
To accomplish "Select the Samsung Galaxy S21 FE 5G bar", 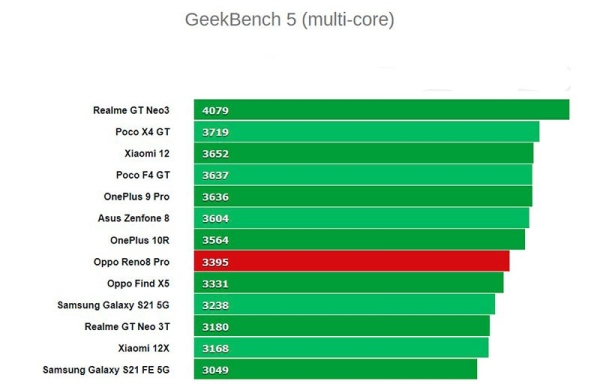I will click(336, 369).
